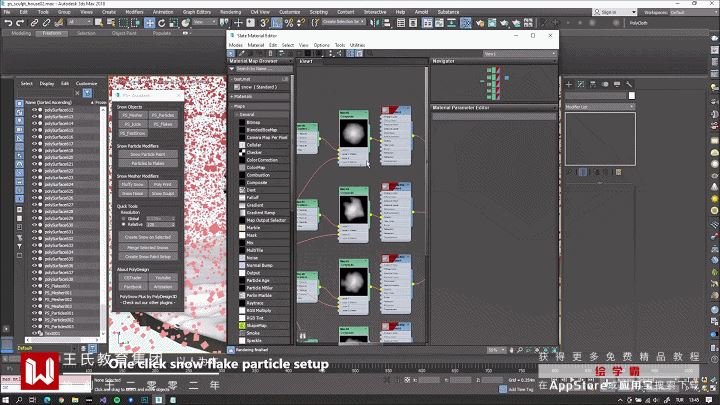Open File Explorer from the taskbar

75,400
